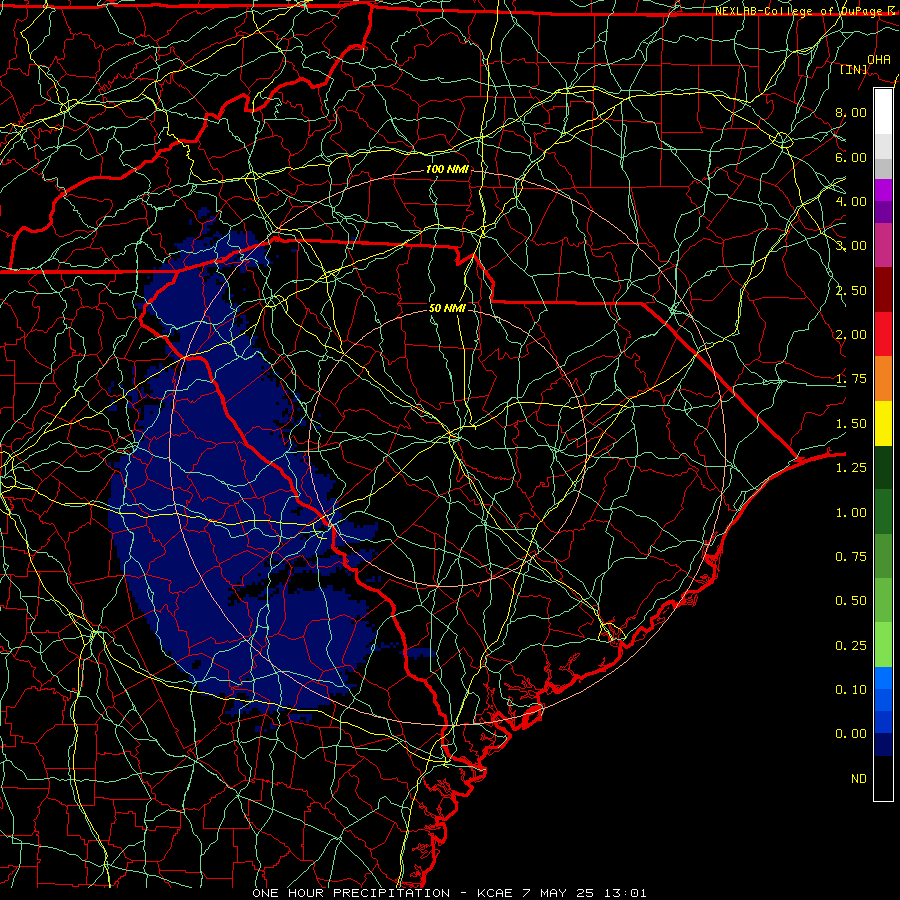Click the '0.10' legend value
Screen dimensions: 900x900
tap(851, 690)
